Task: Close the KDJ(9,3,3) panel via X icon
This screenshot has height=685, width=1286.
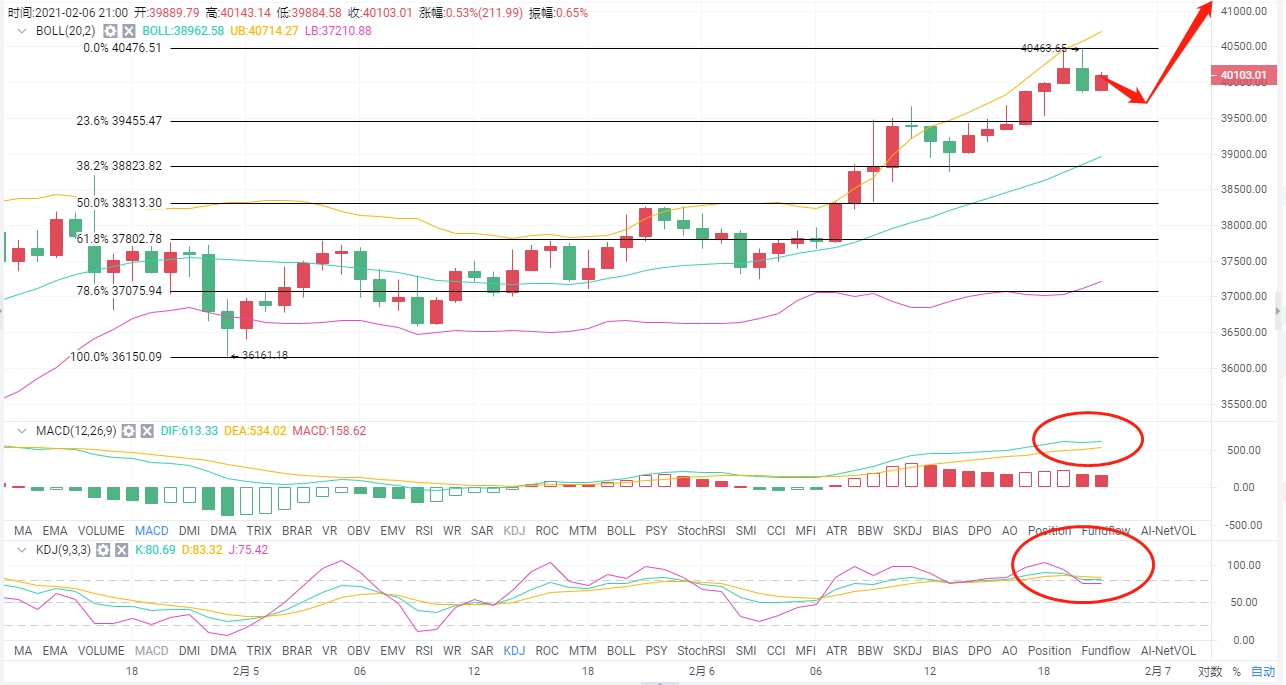Action: [121, 550]
